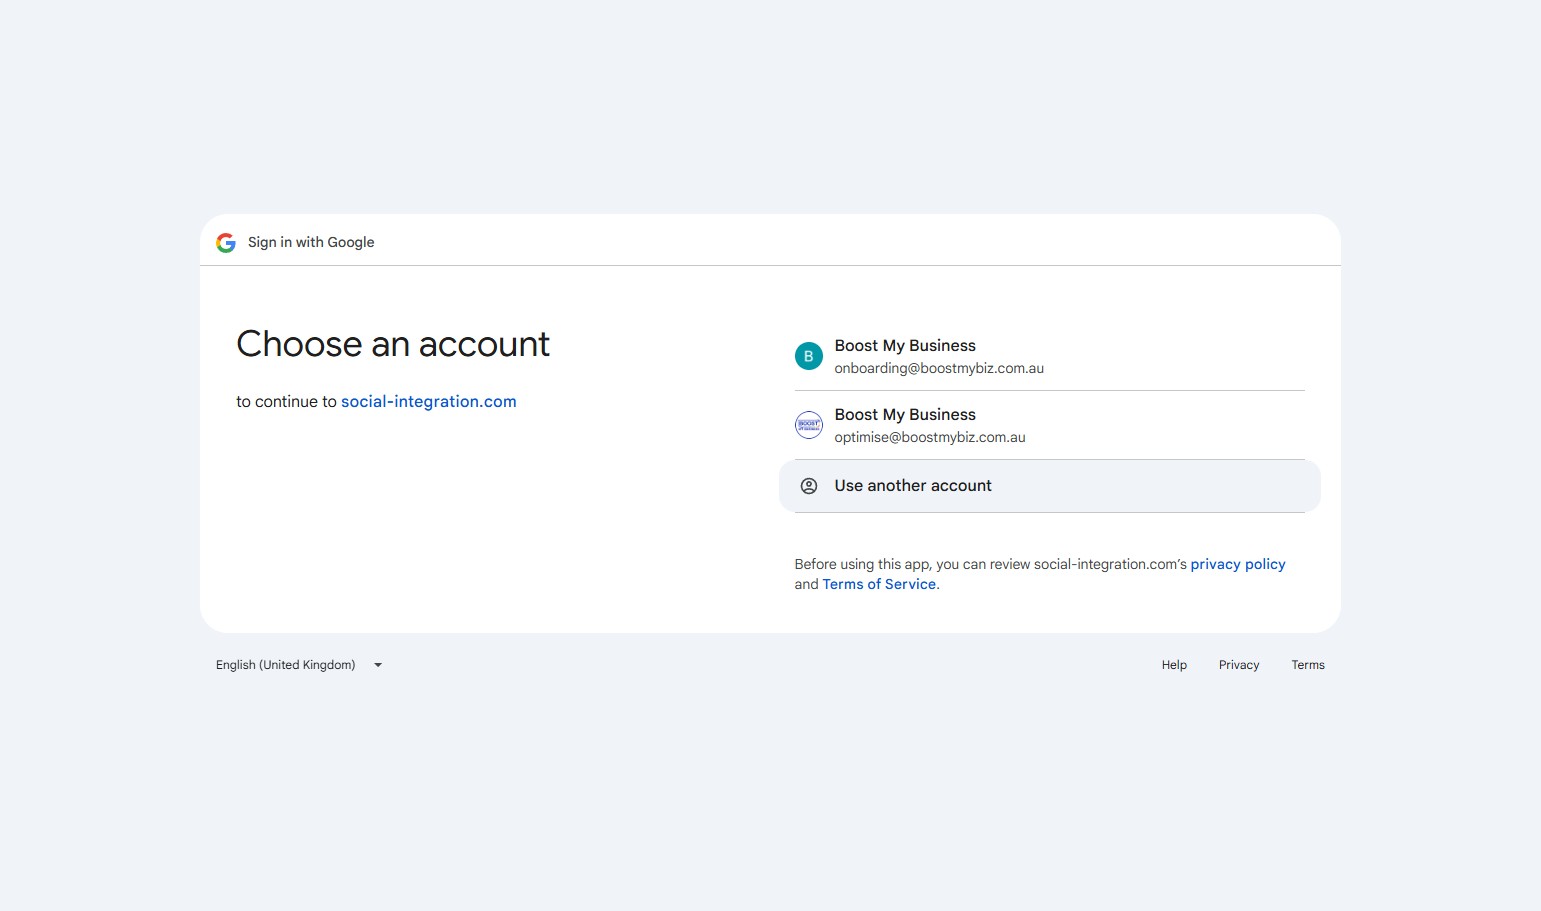Open the footer Terms link
Image resolution: width=1541 pixels, height=911 pixels.
pyautogui.click(x=1307, y=665)
